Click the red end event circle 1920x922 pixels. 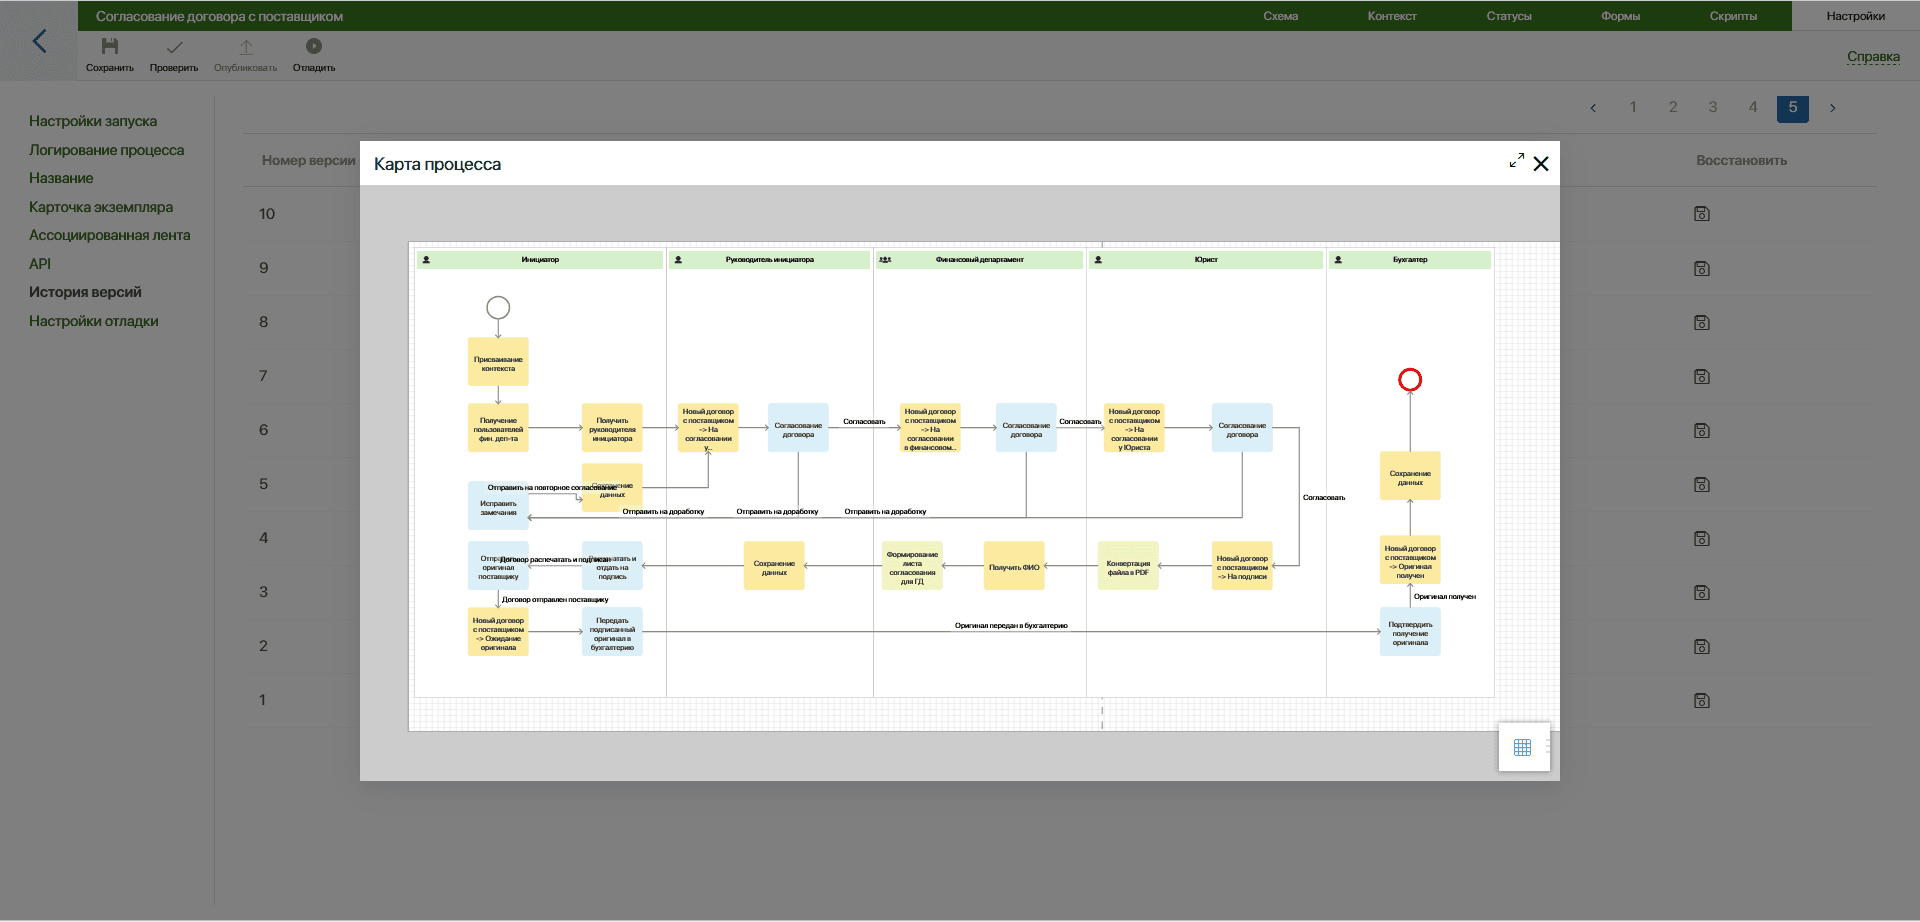point(1410,380)
